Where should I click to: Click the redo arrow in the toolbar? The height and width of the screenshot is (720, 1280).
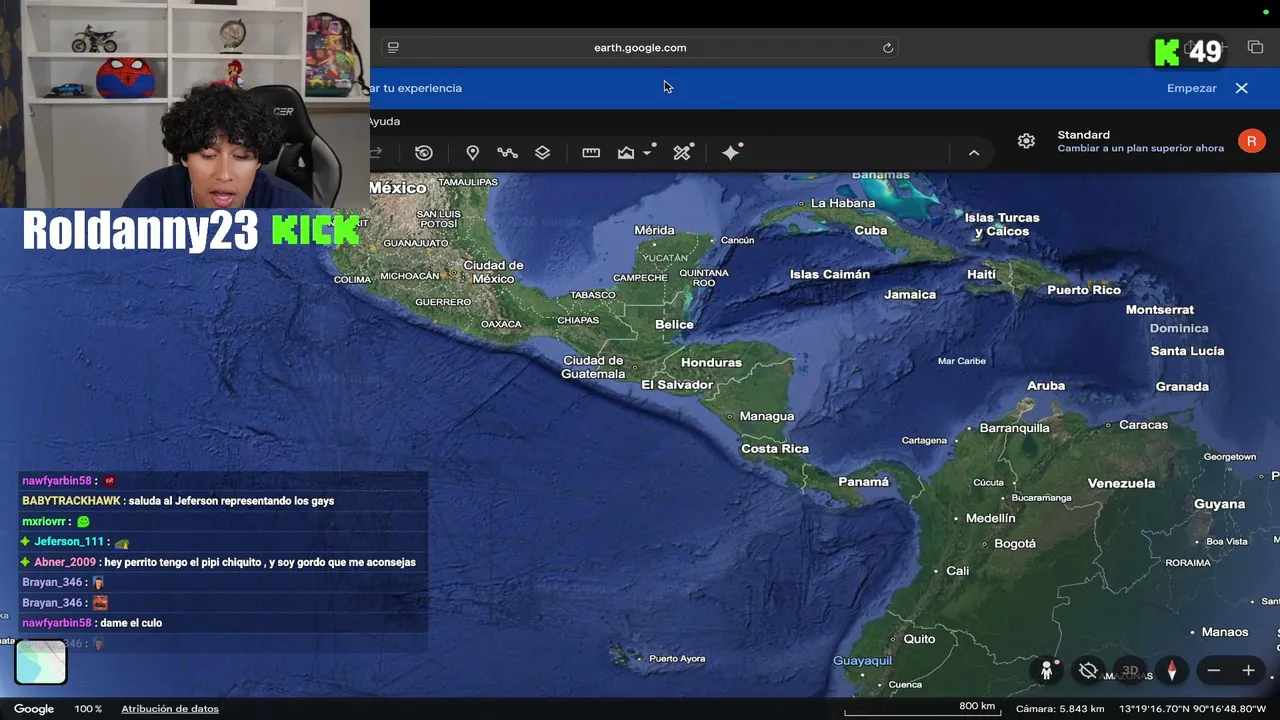click(x=376, y=153)
